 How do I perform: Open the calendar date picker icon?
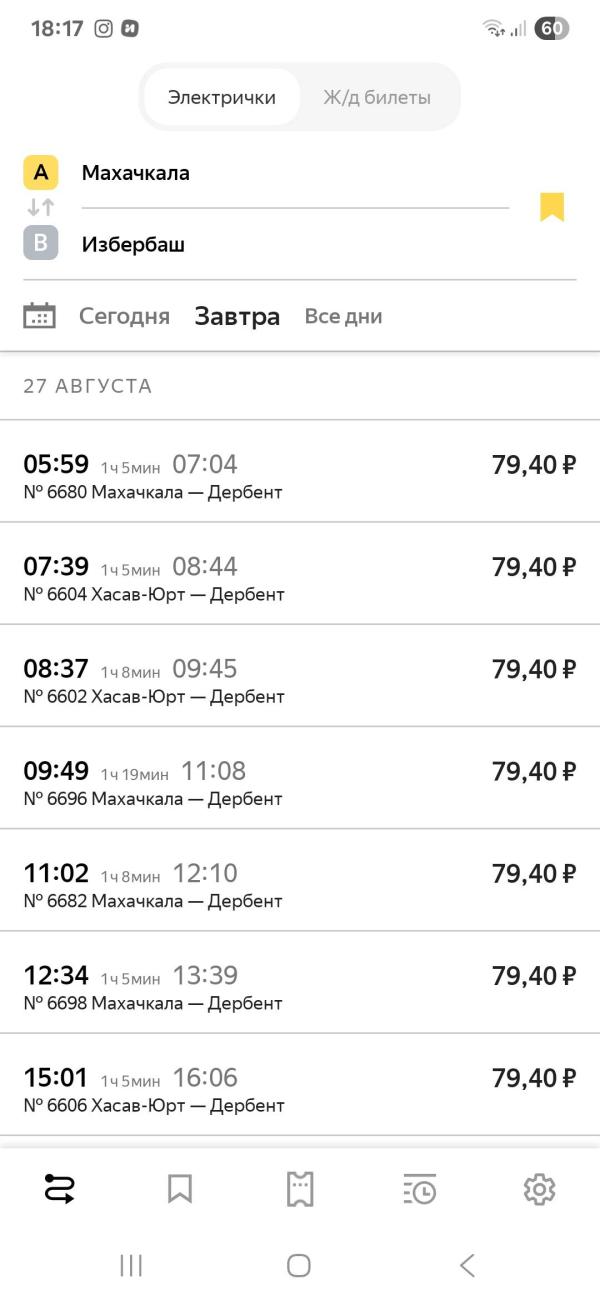pos(39,316)
